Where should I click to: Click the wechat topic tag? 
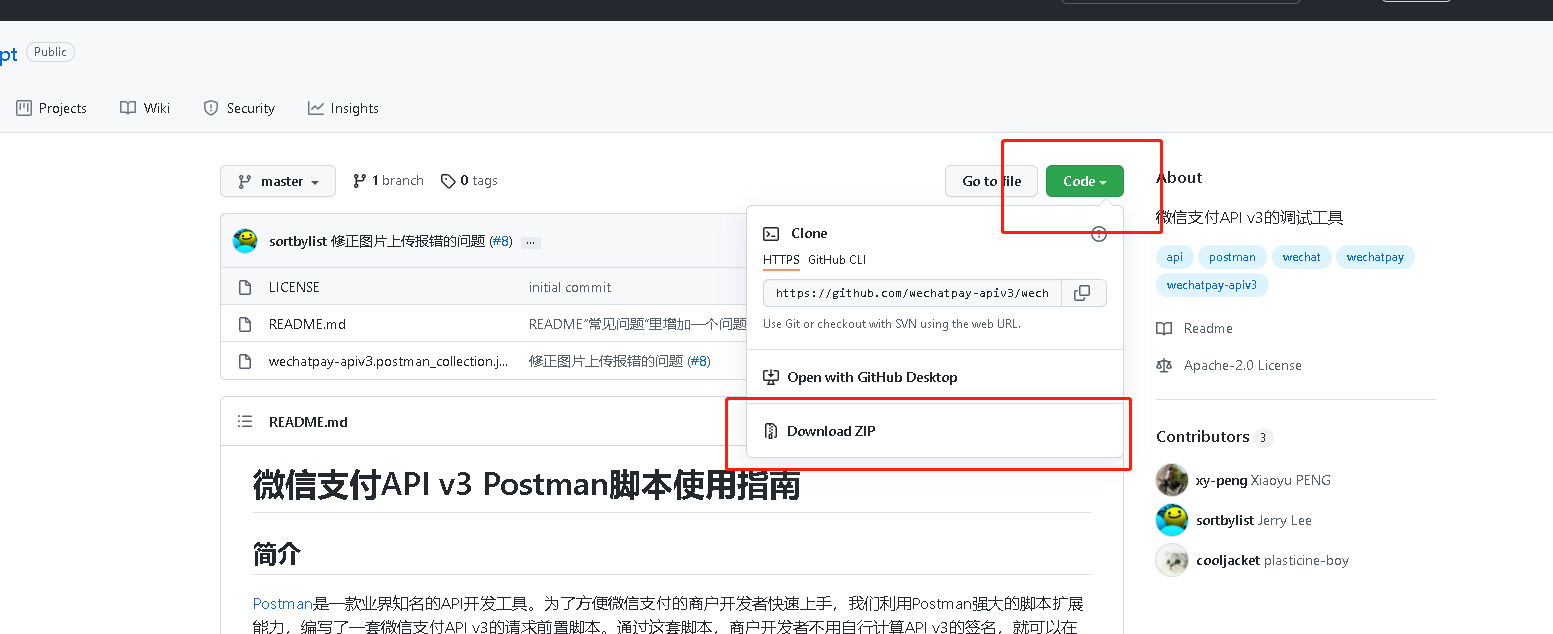point(1301,257)
